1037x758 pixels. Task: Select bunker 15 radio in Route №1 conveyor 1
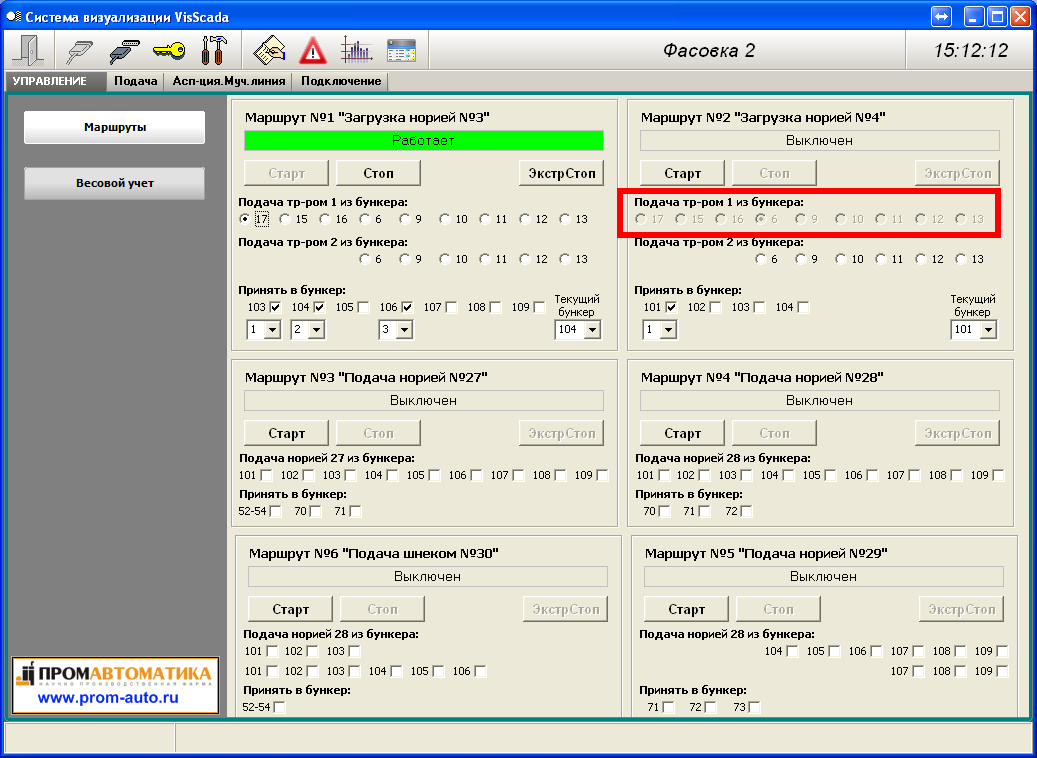pyautogui.click(x=286, y=219)
